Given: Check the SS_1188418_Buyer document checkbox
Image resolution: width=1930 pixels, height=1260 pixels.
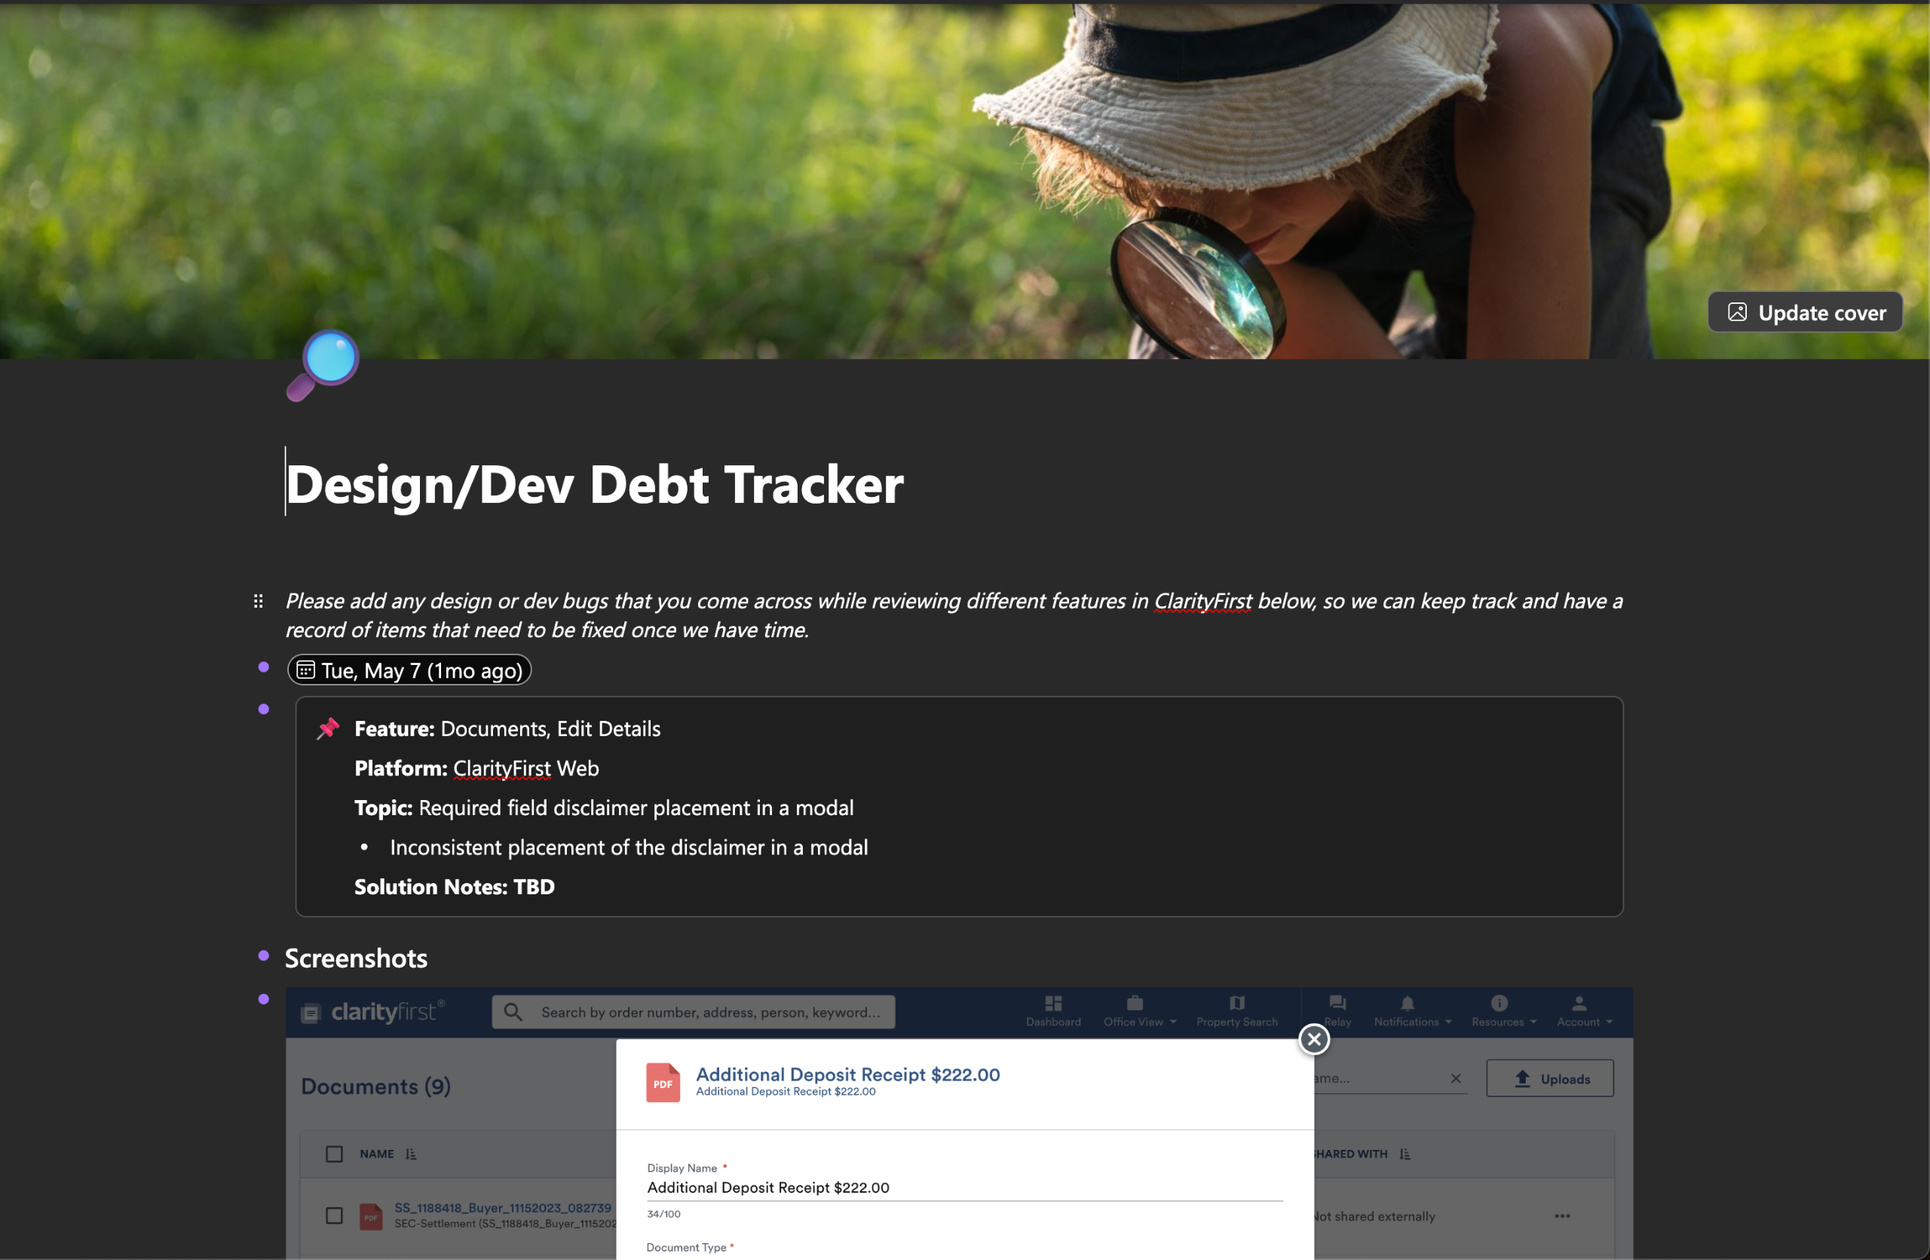Looking at the screenshot, I should (334, 1216).
